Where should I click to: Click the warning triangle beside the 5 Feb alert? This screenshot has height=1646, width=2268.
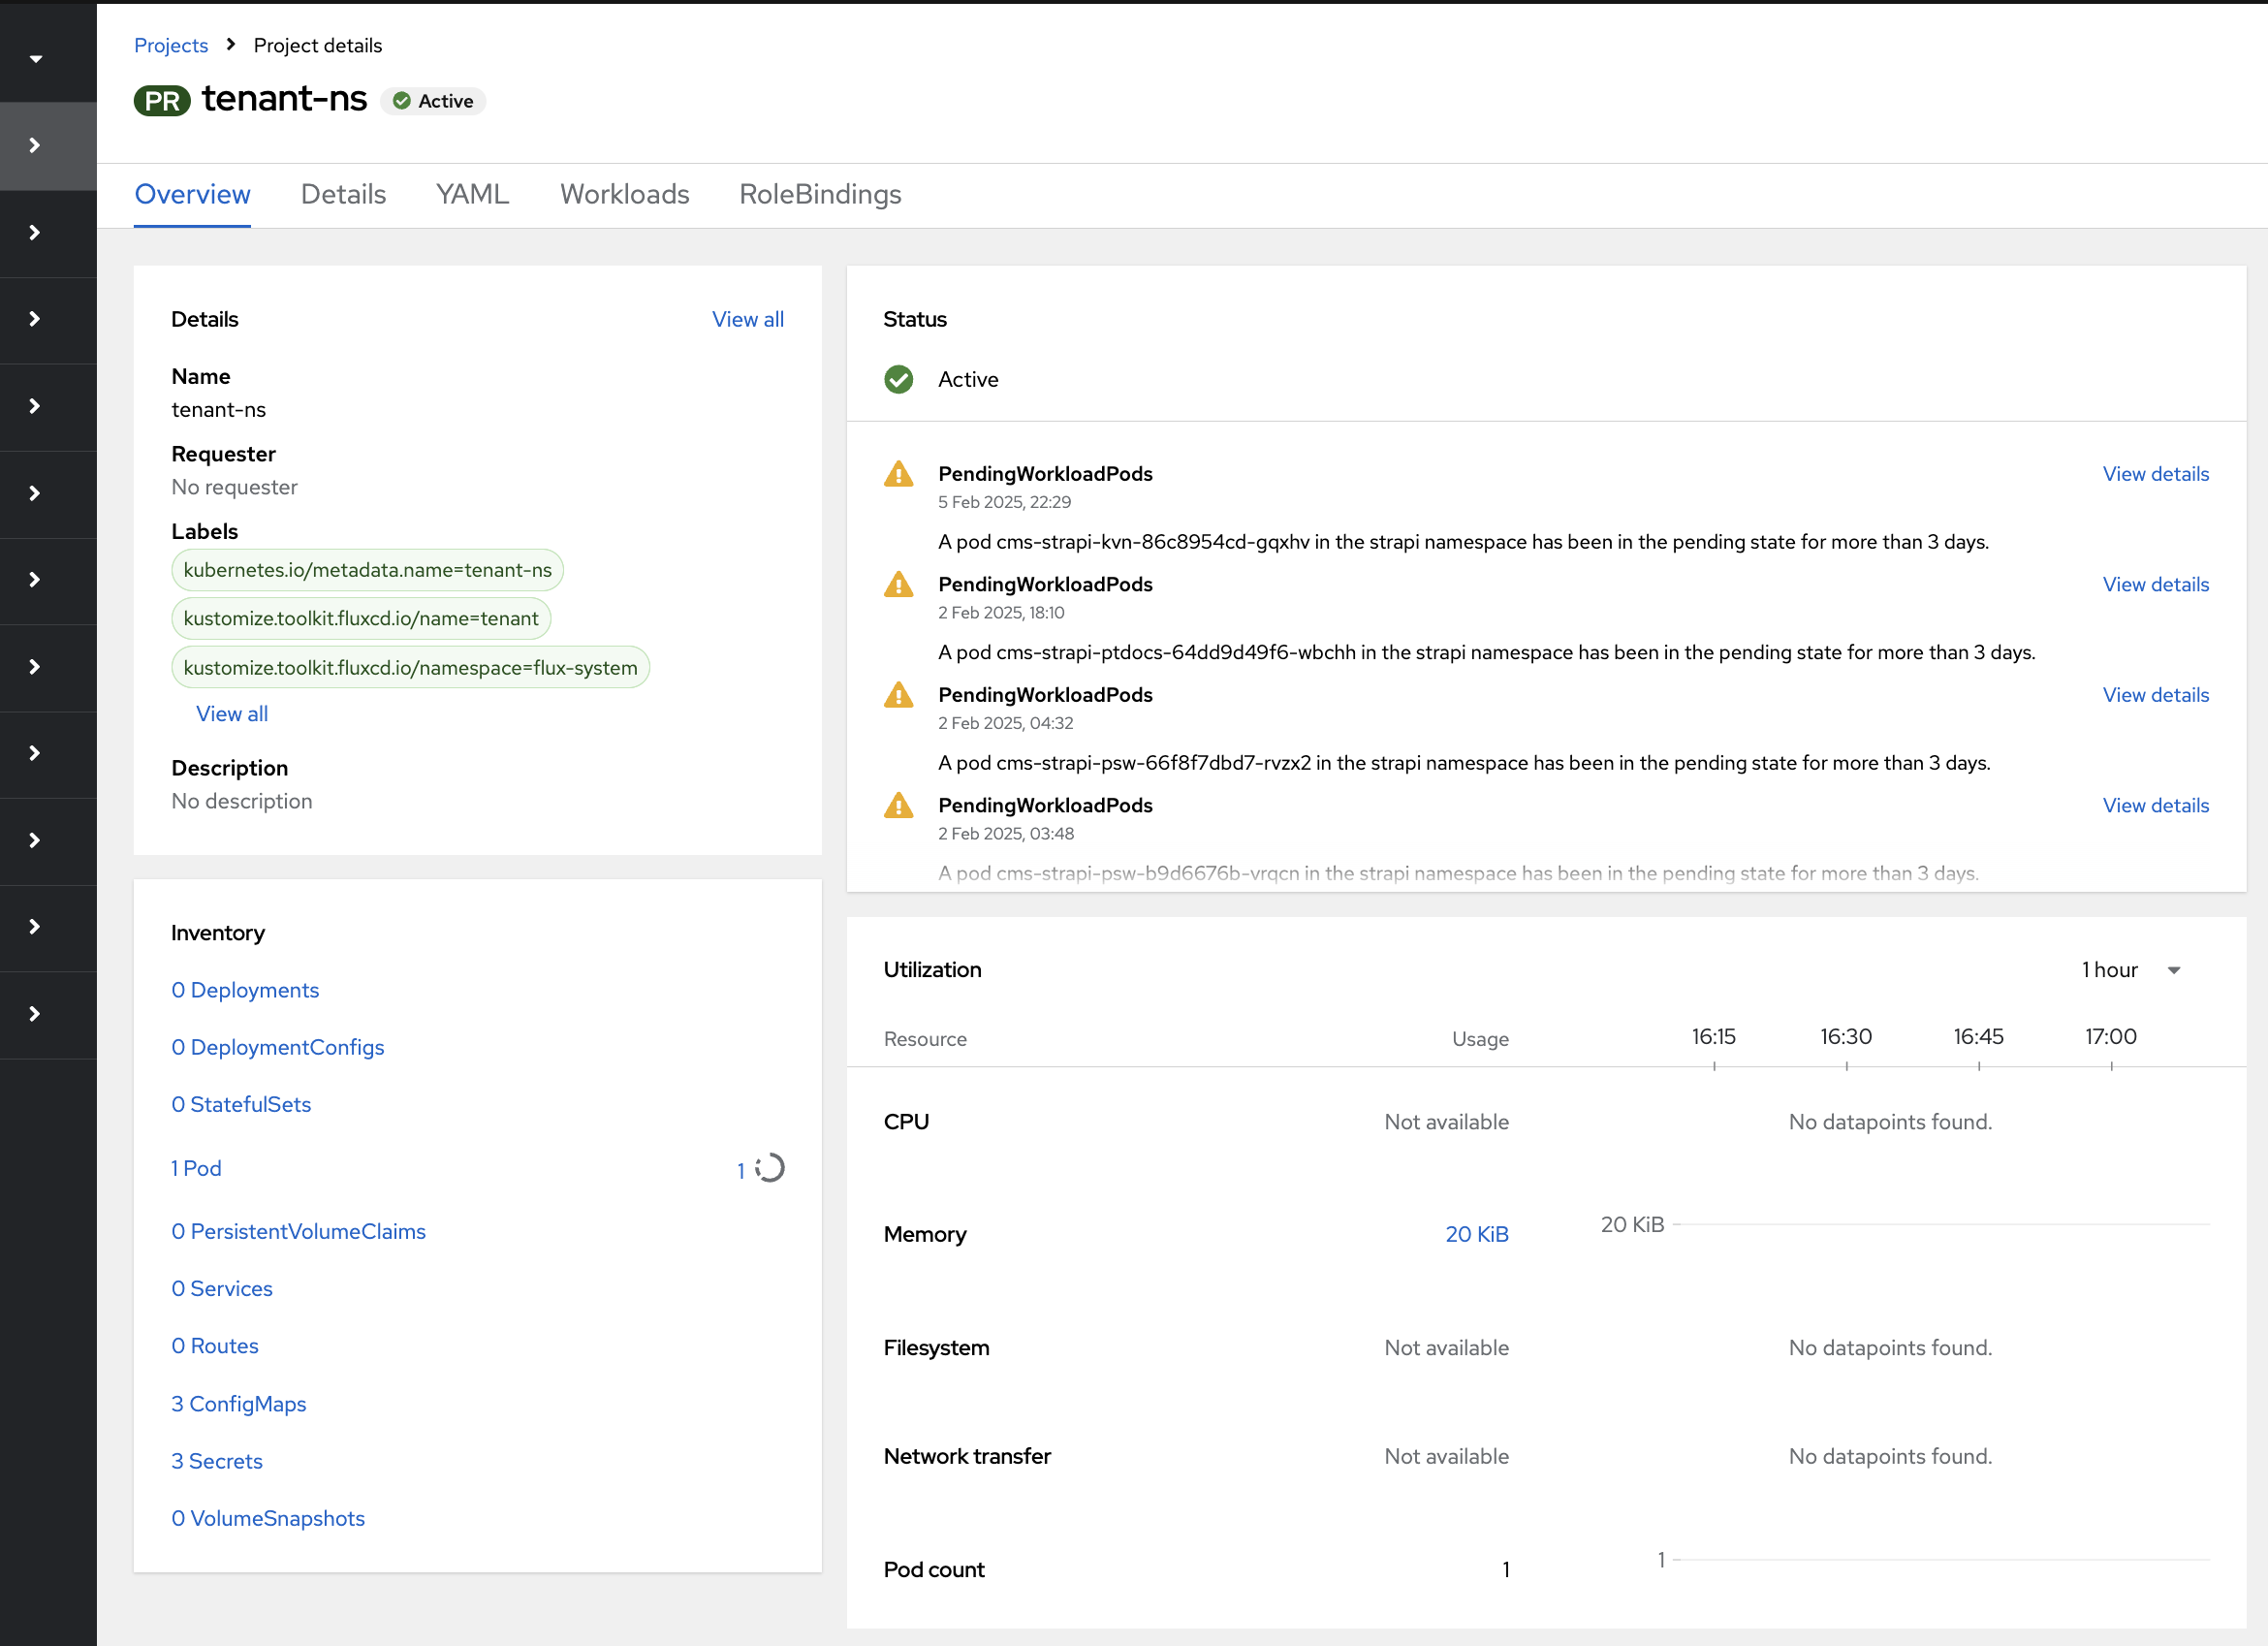898,473
